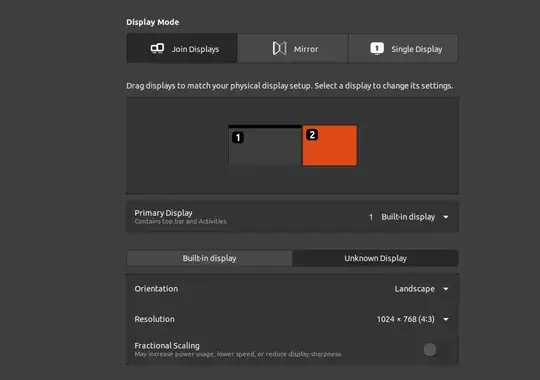Click the Resolution dropdown arrow
This screenshot has height=380, width=540.
pos(446,319)
